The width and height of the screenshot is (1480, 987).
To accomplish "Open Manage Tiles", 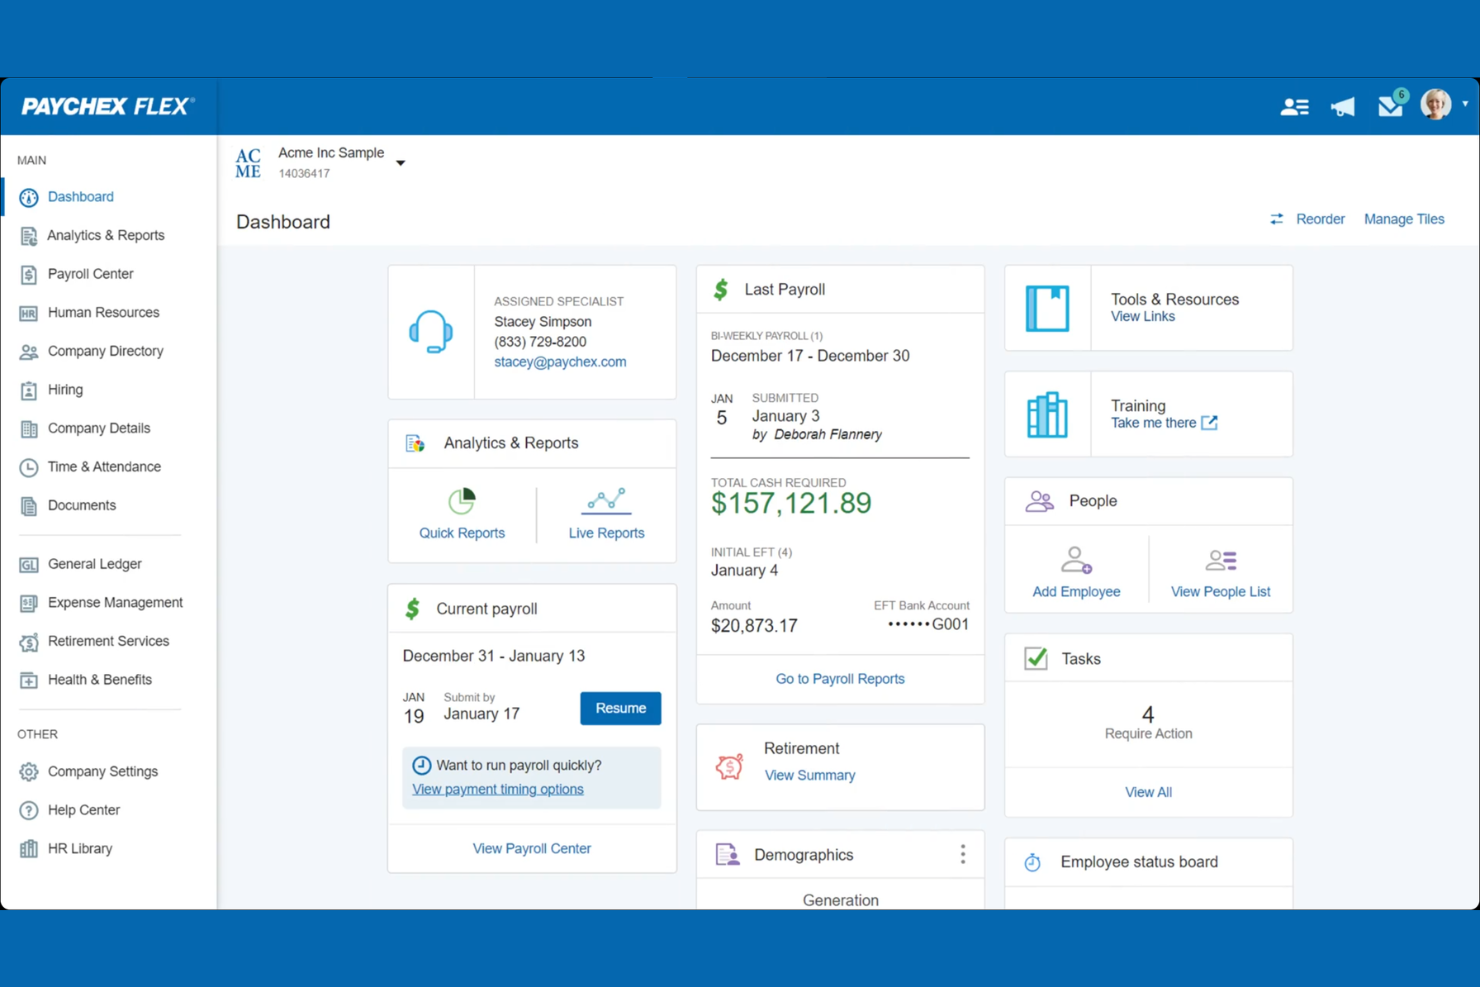I will [x=1404, y=219].
